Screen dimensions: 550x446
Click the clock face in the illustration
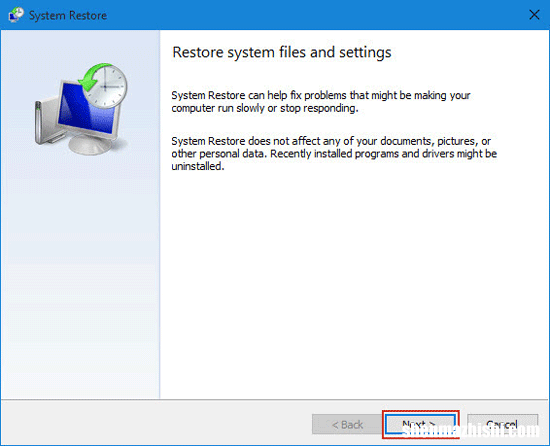(x=106, y=87)
